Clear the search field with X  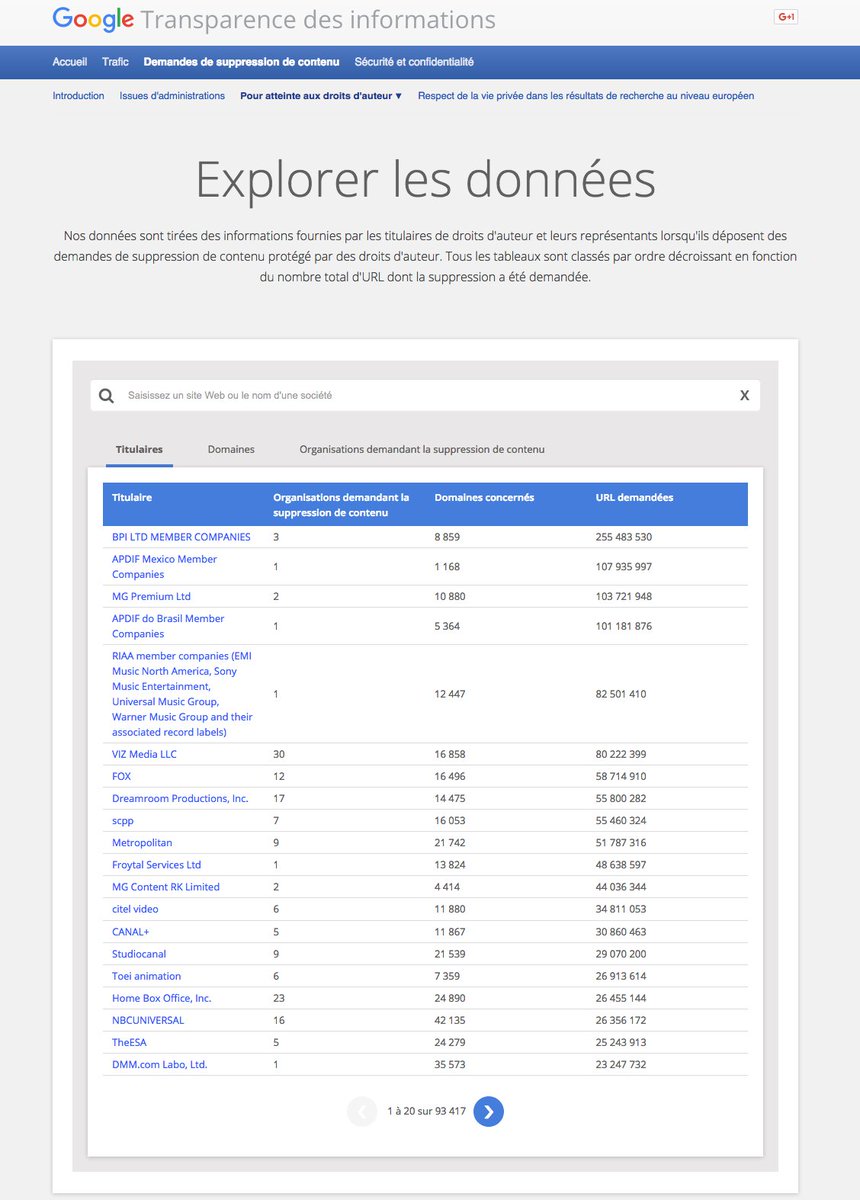click(744, 395)
